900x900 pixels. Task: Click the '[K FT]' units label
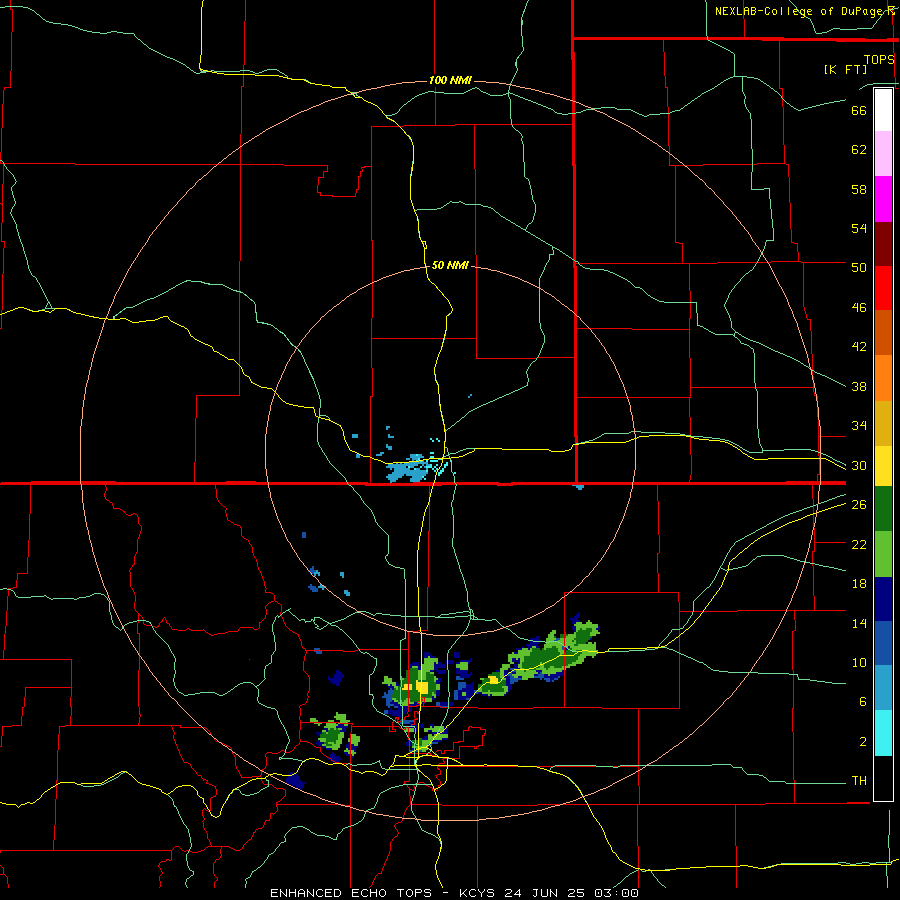pyautogui.click(x=845, y=69)
